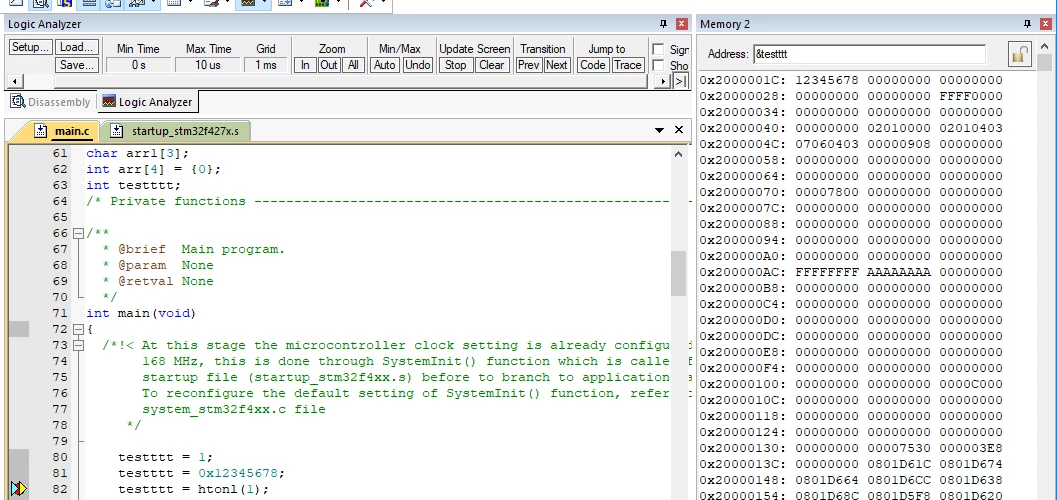The width and height of the screenshot is (1057, 500).
Task: Click the >| jump-to-end button
Action: 680,82
